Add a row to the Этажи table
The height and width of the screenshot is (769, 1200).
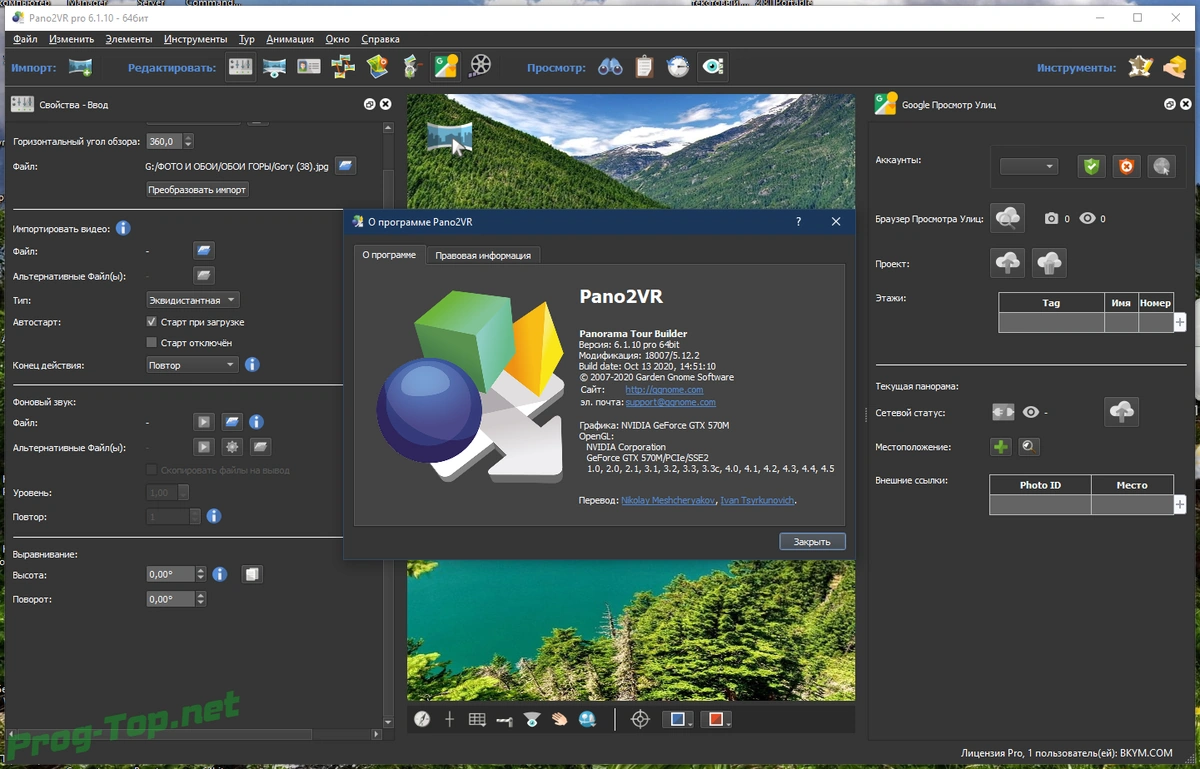point(1180,322)
